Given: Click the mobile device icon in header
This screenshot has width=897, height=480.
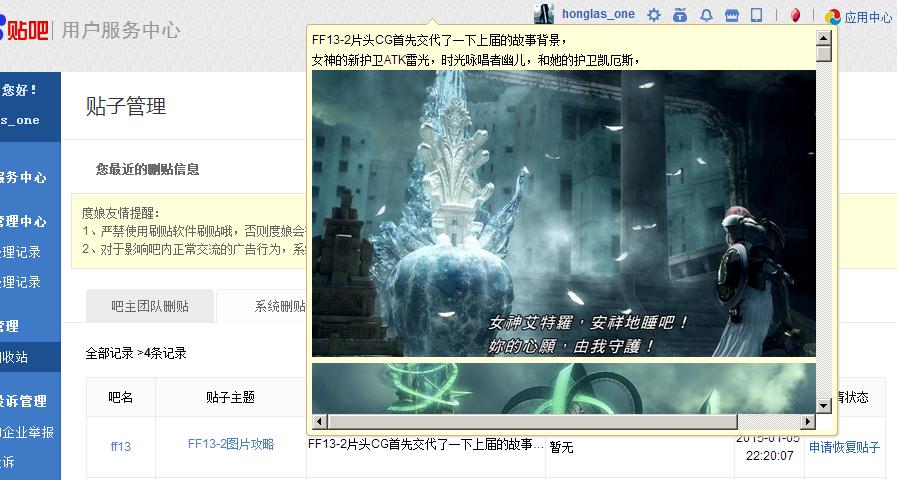Looking at the screenshot, I should 756,15.
